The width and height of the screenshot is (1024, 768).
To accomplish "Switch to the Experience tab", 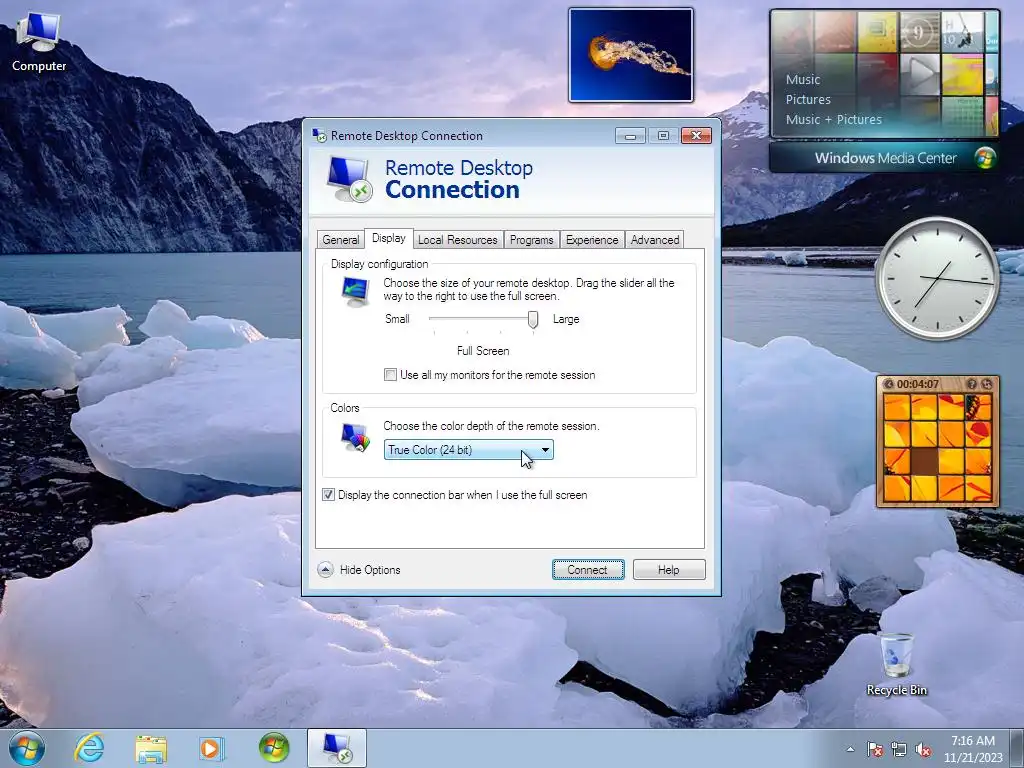I will coord(592,240).
